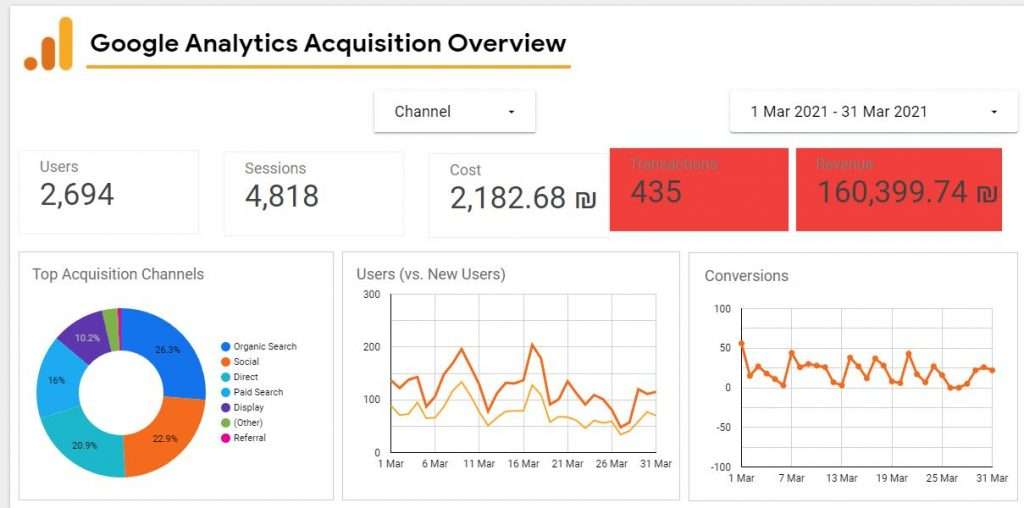Select the red Revenue scorecard 160,399.74
The width and height of the screenshot is (1024, 508).
click(x=899, y=189)
